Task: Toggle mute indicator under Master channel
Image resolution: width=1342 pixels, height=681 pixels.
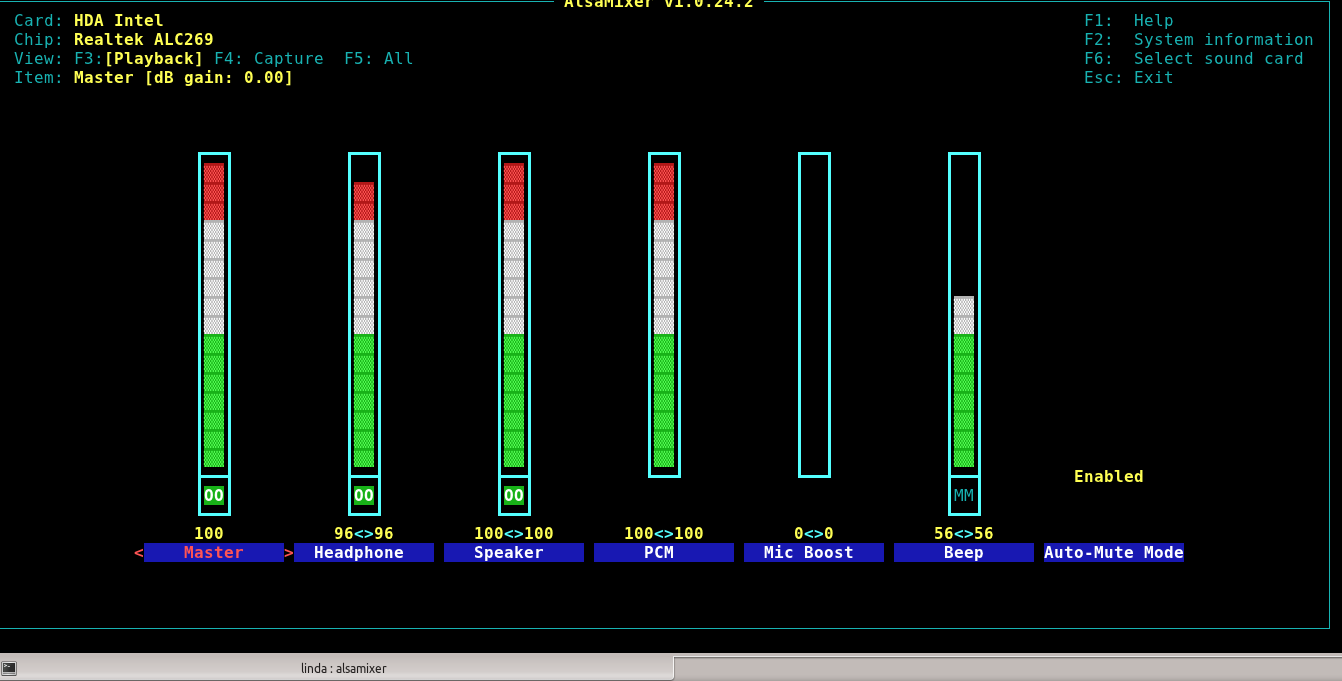Action: coord(214,495)
